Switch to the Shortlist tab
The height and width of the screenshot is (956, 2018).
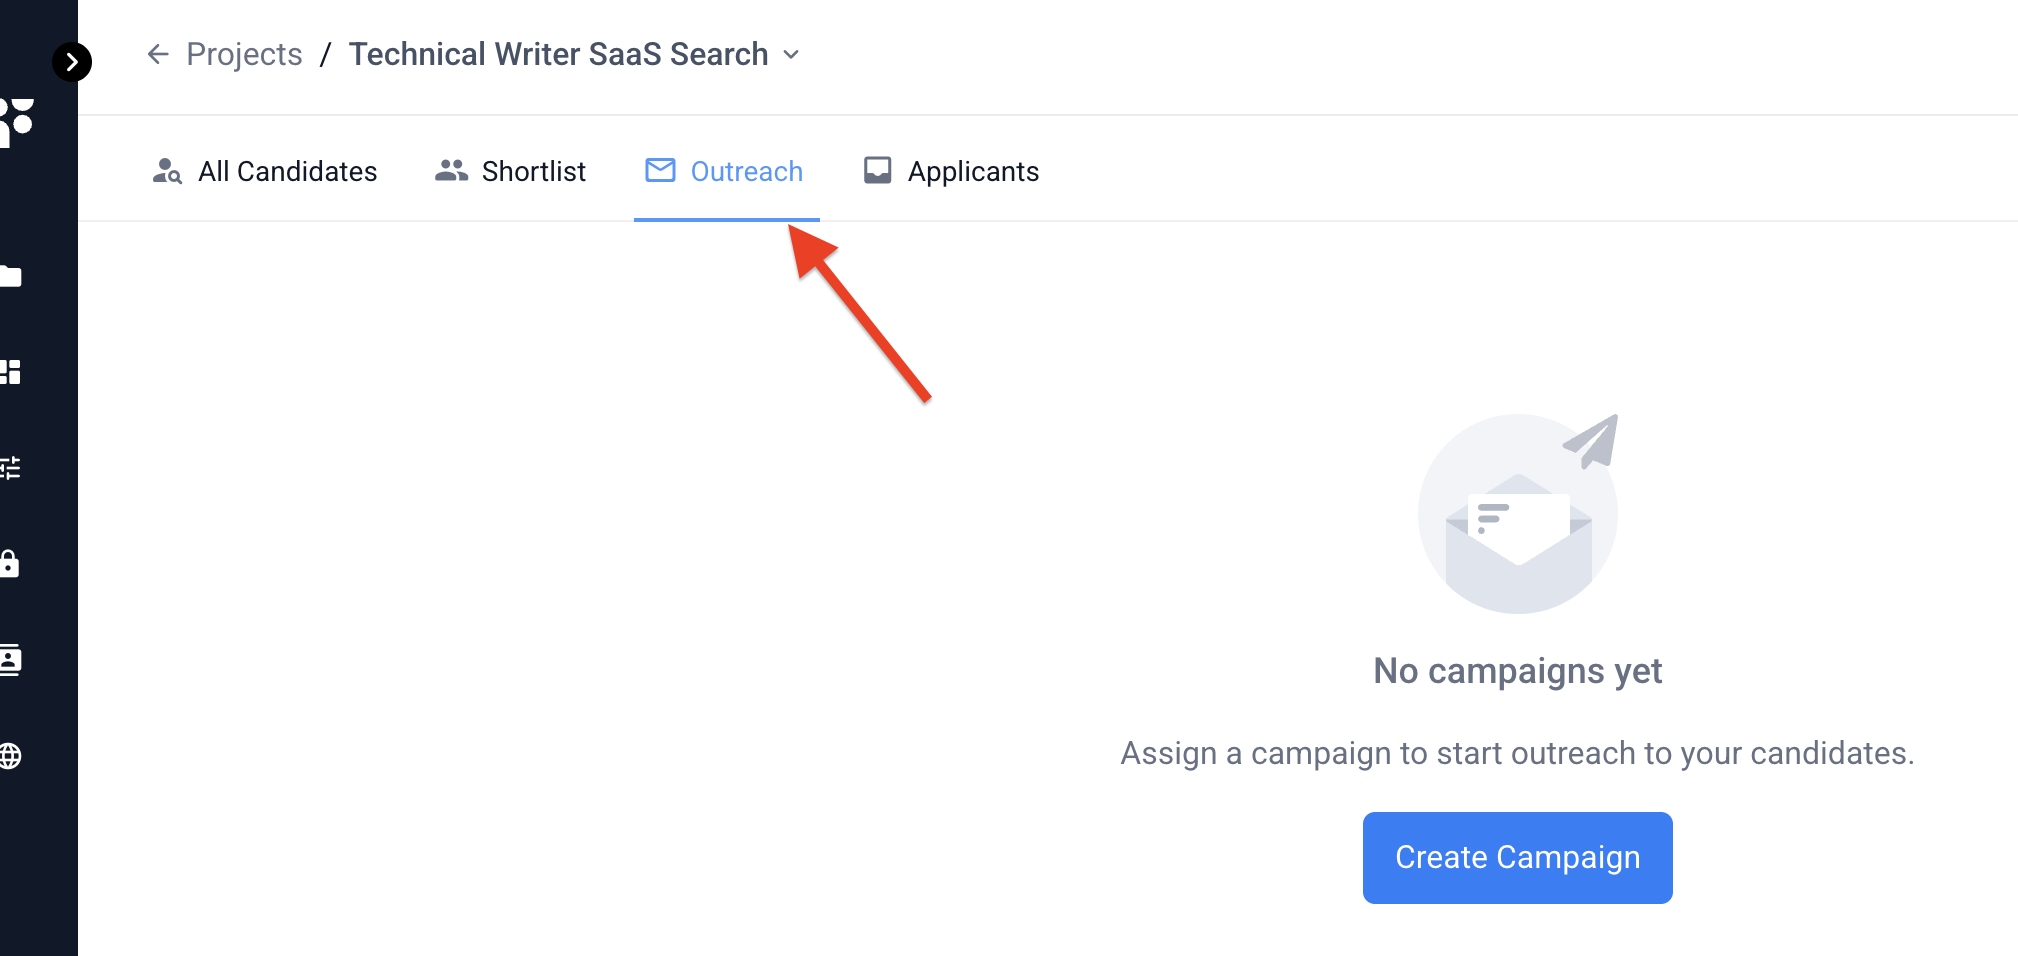click(510, 171)
